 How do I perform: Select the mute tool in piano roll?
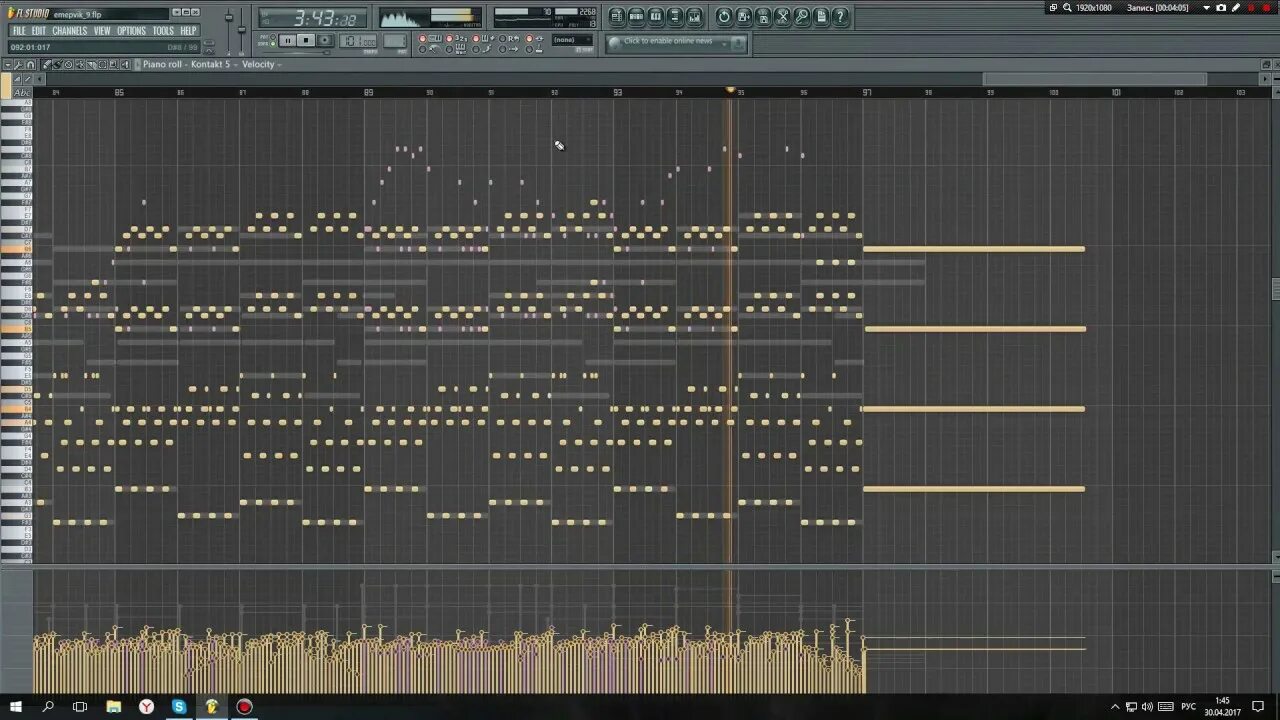(79, 64)
